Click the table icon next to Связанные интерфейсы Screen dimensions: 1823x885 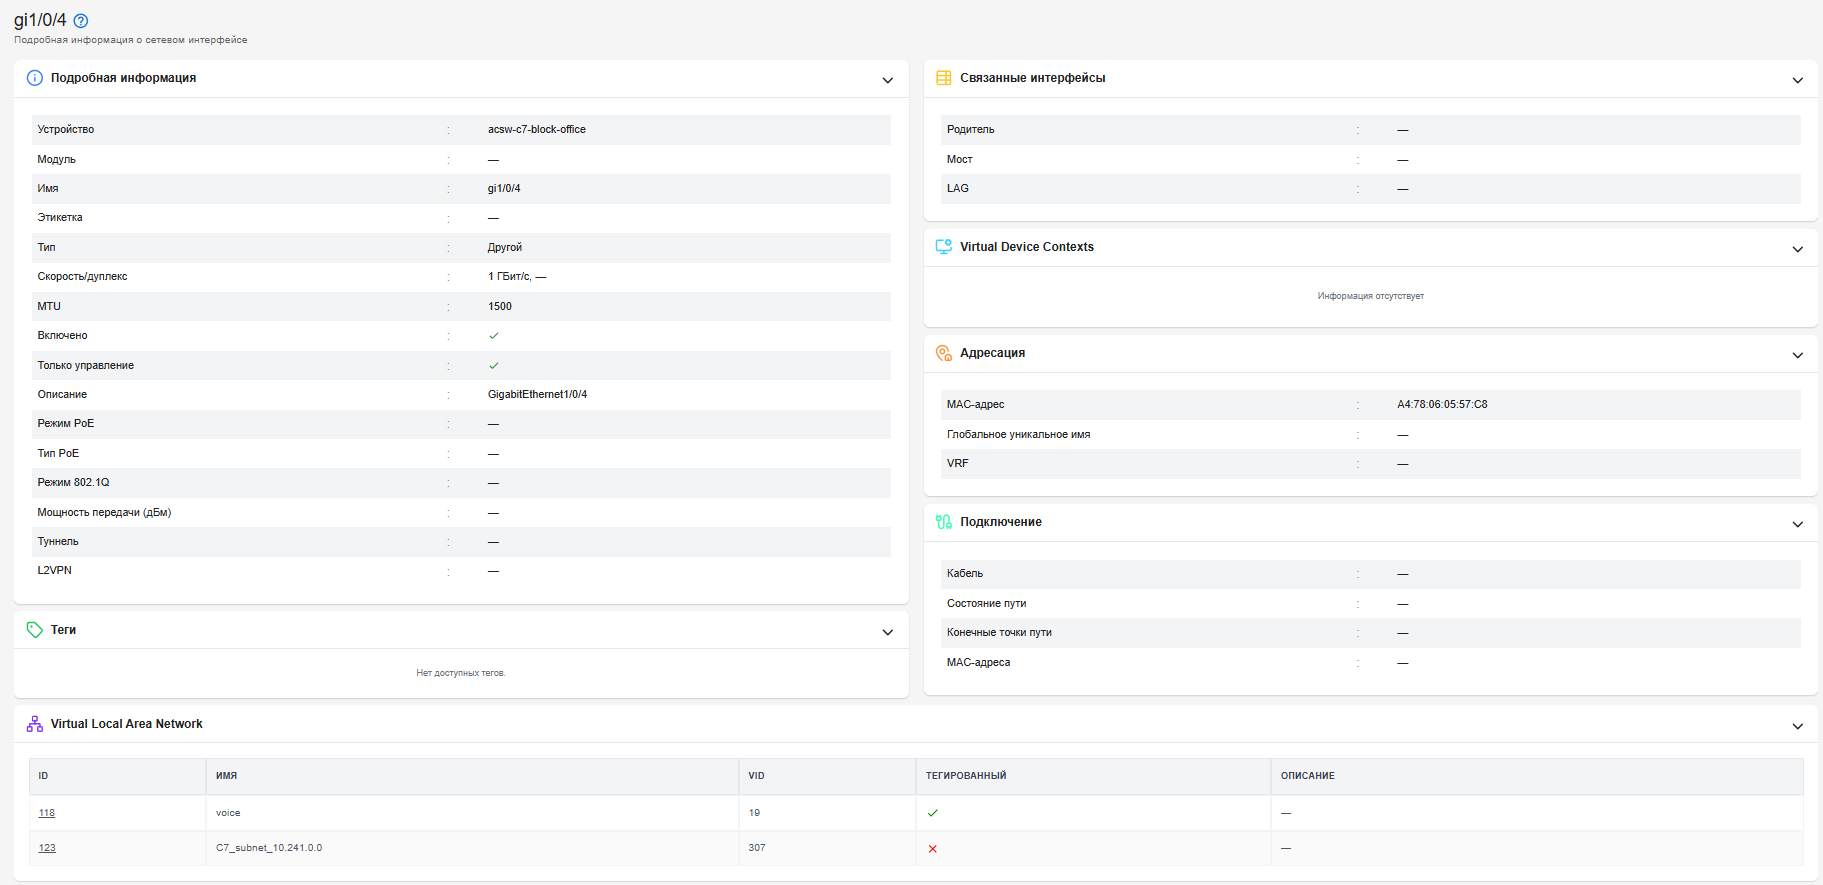click(x=944, y=78)
